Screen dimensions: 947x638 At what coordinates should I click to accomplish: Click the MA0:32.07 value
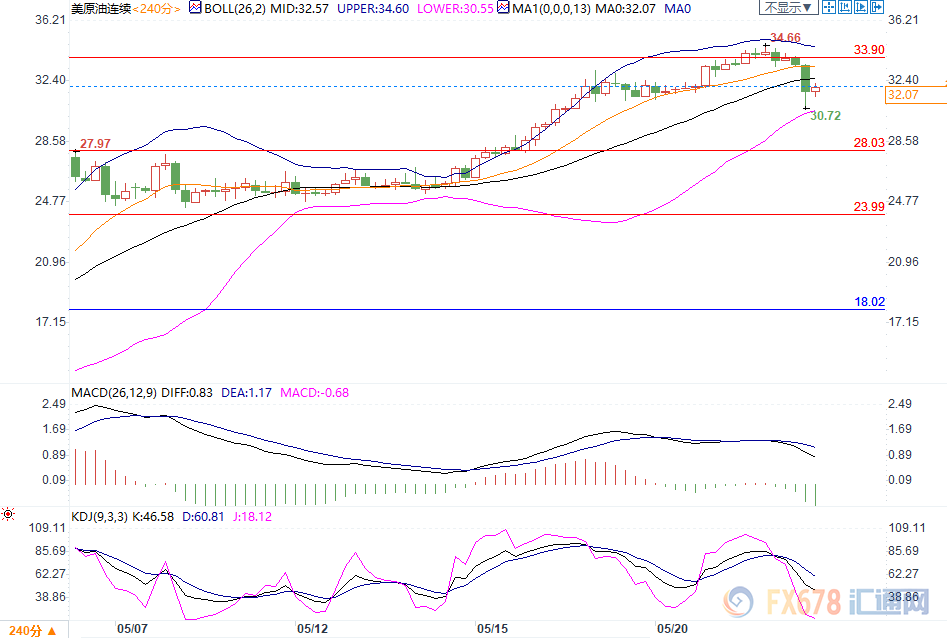click(x=625, y=8)
